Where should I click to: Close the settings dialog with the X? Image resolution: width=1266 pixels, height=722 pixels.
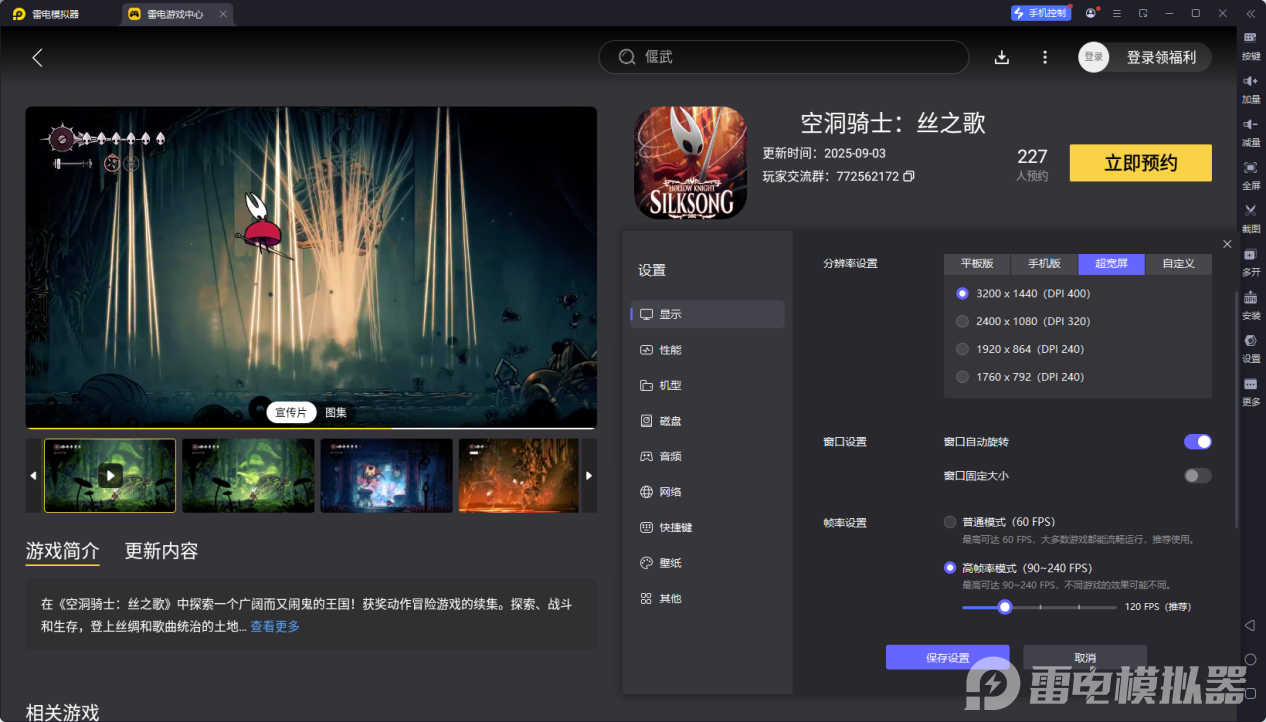[1228, 244]
